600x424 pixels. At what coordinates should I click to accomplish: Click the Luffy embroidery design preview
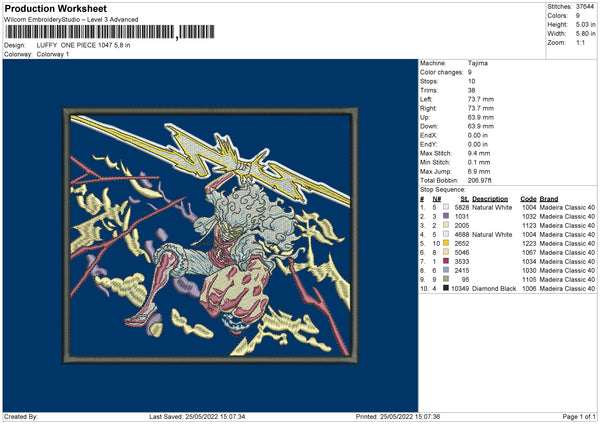coord(210,235)
